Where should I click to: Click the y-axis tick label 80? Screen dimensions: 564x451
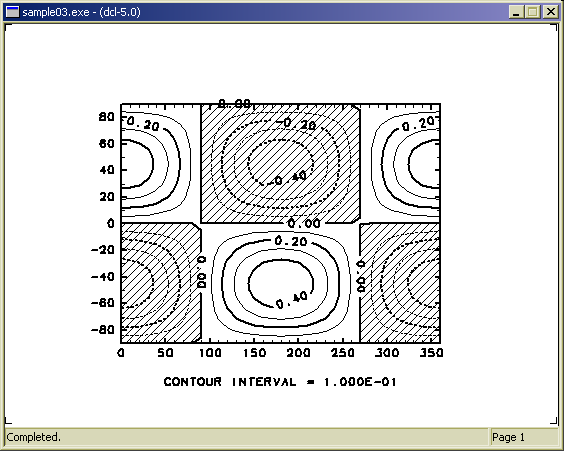click(106, 117)
